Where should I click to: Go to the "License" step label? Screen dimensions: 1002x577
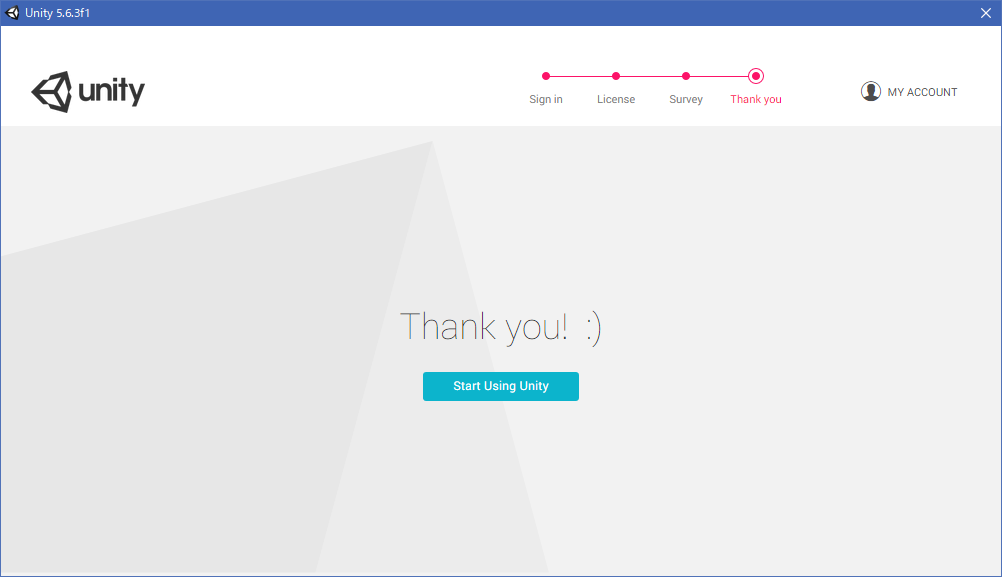(x=616, y=99)
